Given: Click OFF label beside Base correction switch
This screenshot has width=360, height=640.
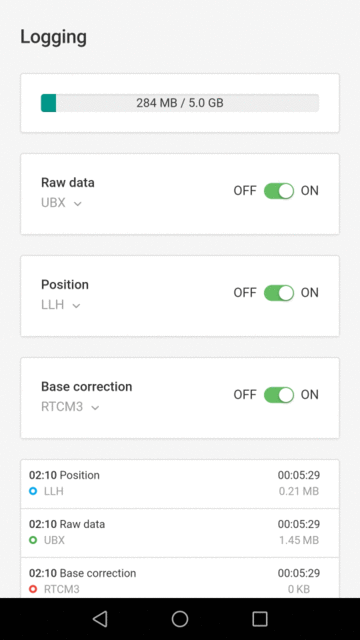Looking at the screenshot, I should pyautogui.click(x=245, y=395).
